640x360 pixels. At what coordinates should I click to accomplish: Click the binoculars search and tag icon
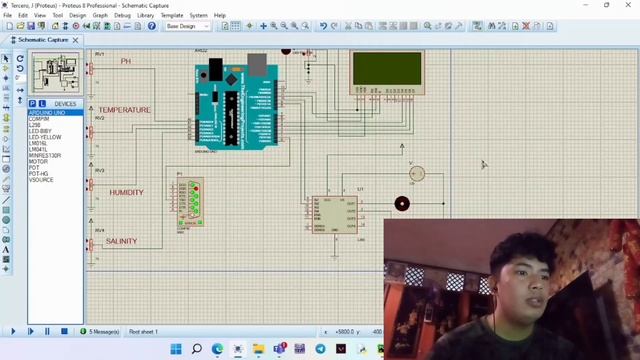[492, 26]
